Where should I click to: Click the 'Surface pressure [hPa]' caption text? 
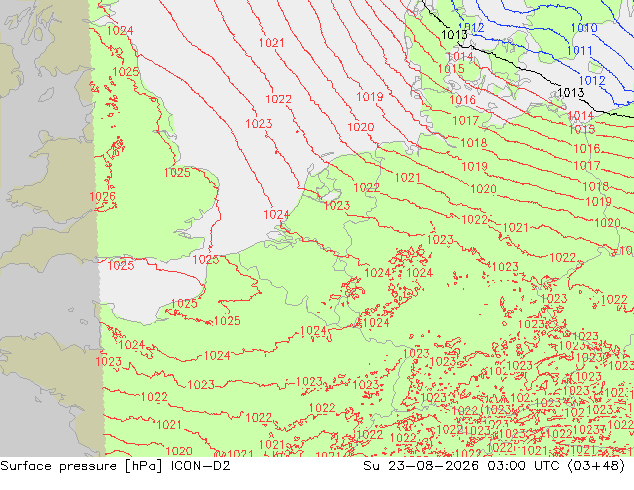coord(81,466)
